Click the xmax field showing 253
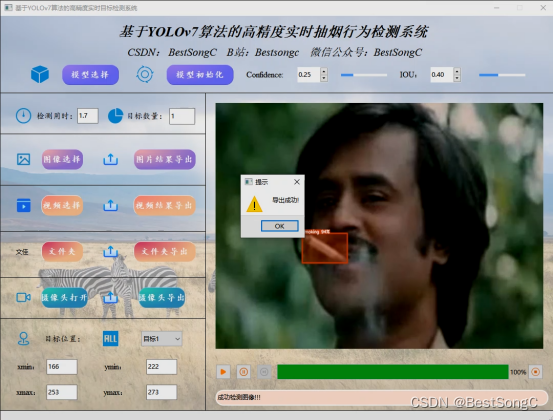 pos(62,392)
